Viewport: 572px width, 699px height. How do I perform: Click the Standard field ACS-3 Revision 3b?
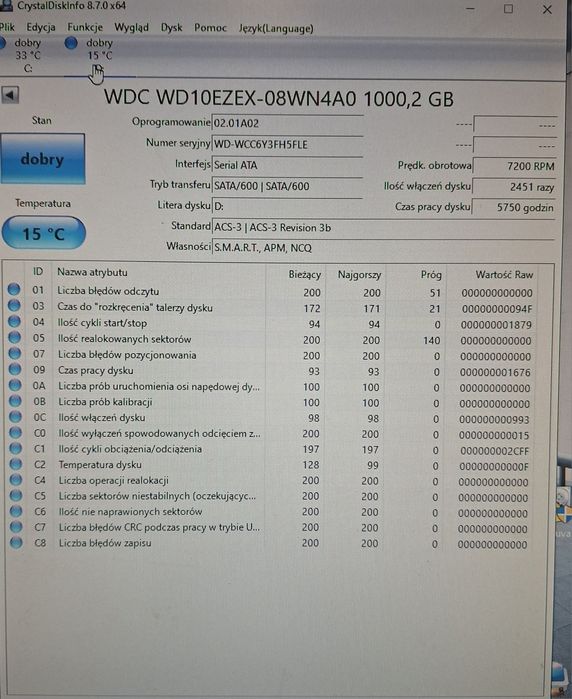383,227
